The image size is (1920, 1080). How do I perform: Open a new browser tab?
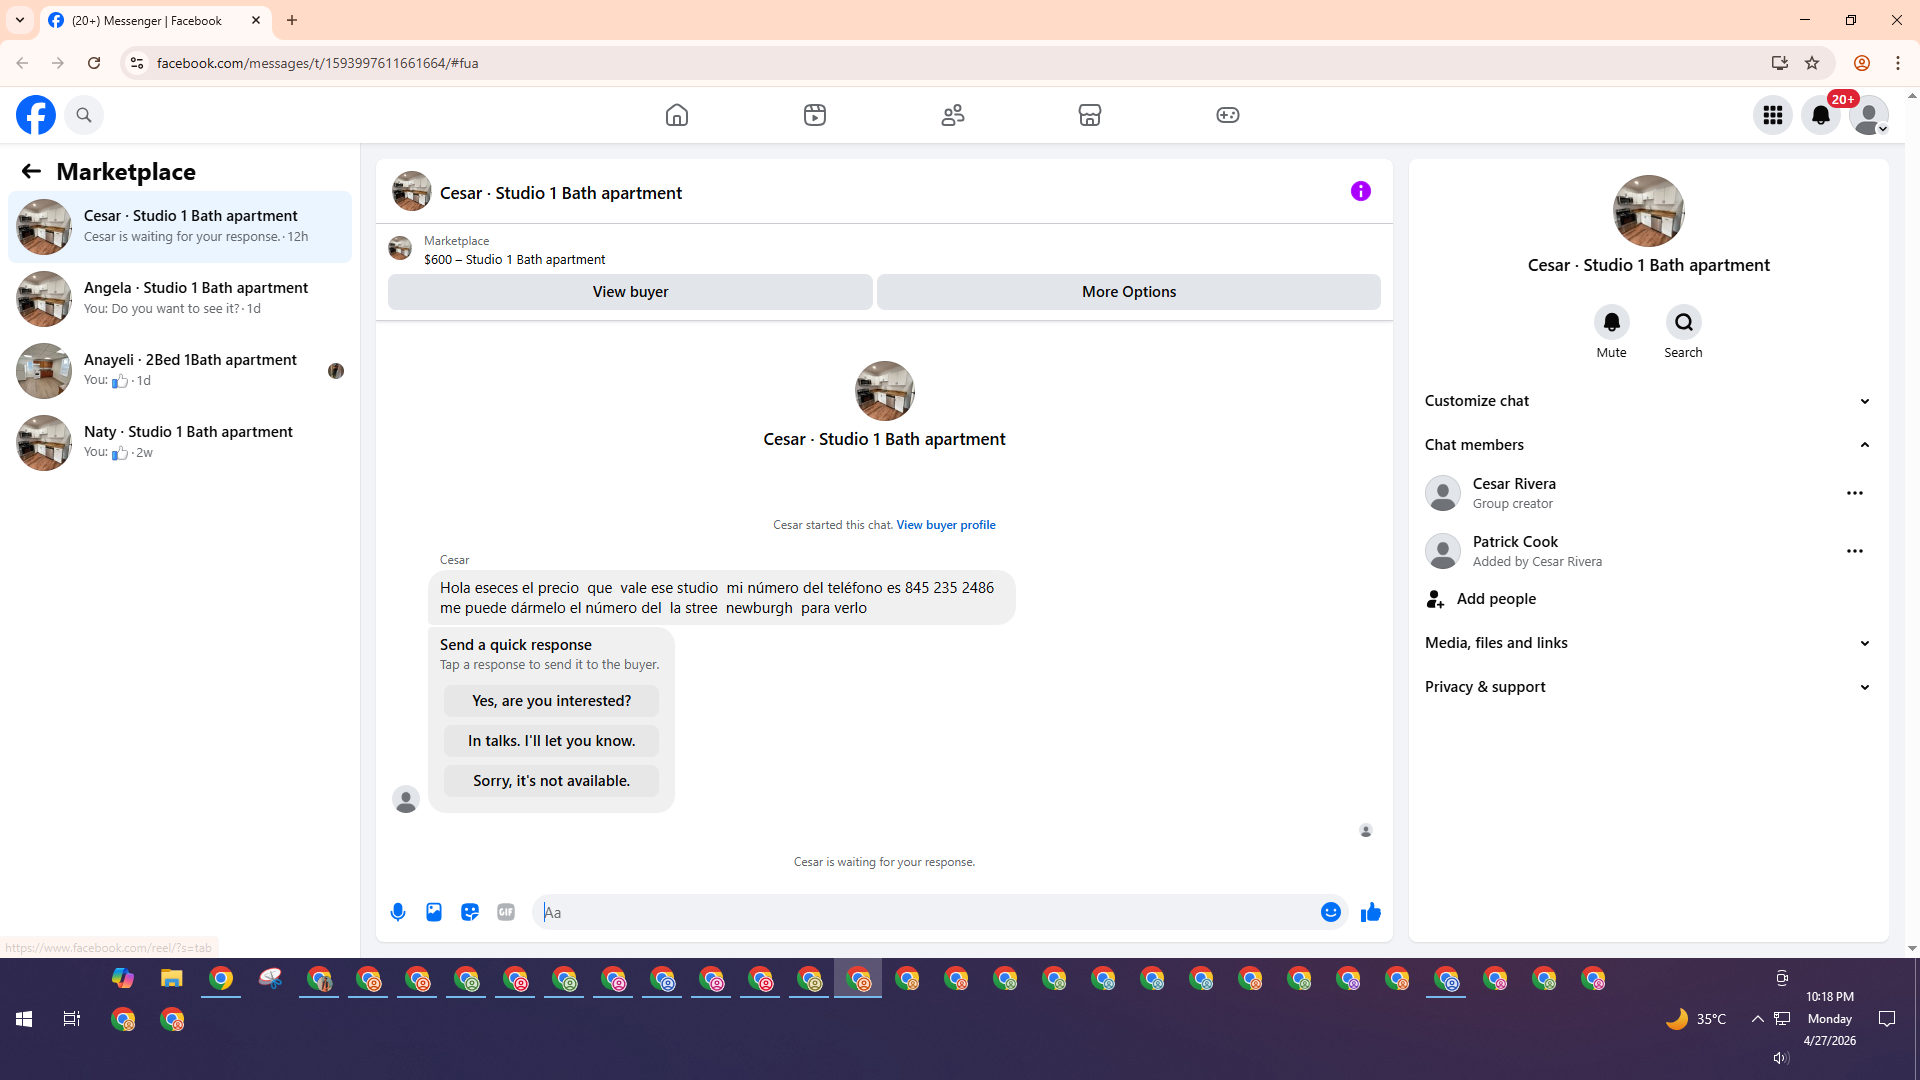(292, 20)
